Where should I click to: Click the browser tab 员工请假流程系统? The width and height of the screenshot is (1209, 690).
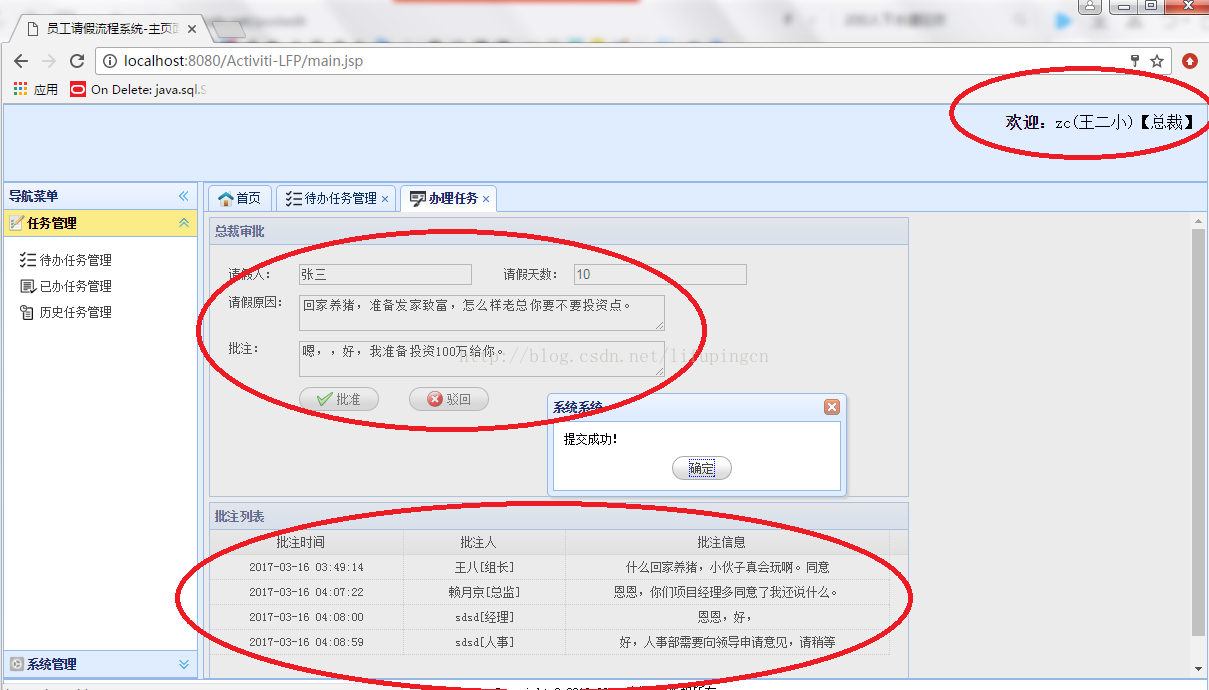(x=108, y=29)
